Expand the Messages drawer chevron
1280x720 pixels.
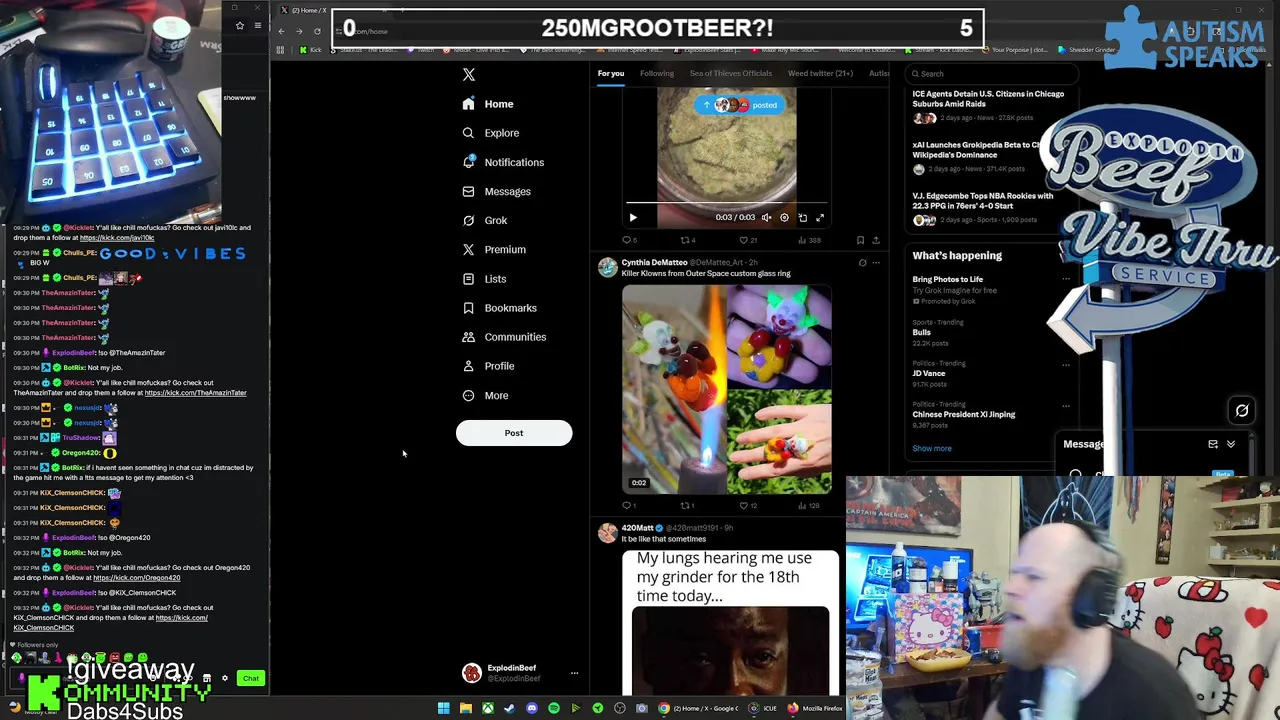(x=1231, y=444)
